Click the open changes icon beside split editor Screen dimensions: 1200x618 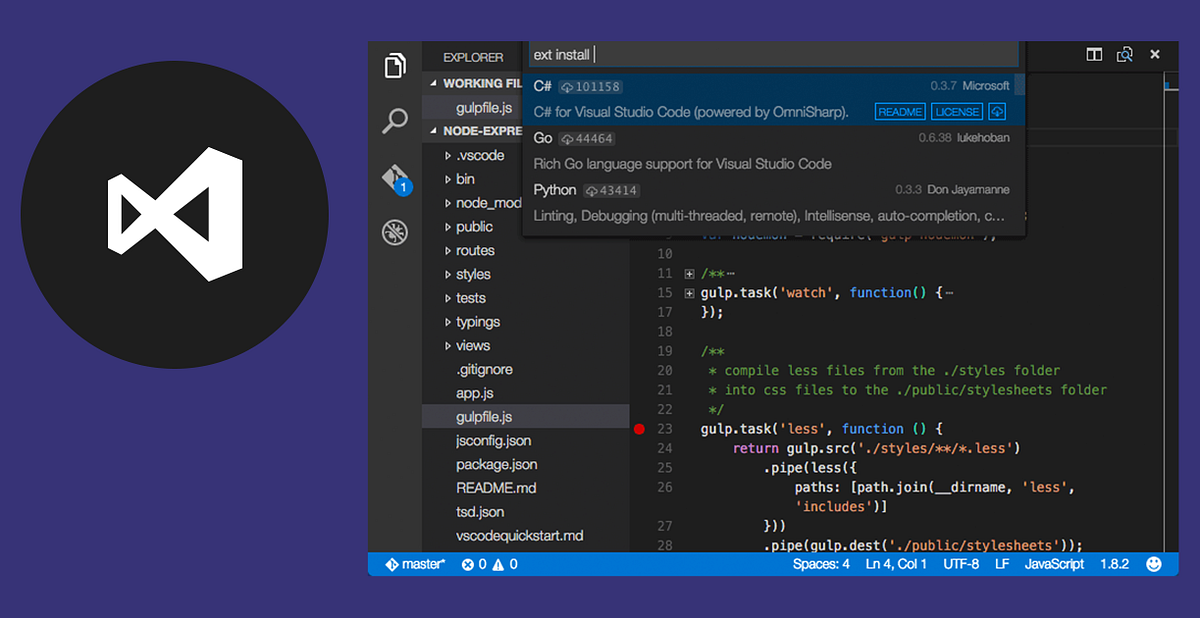click(1125, 55)
